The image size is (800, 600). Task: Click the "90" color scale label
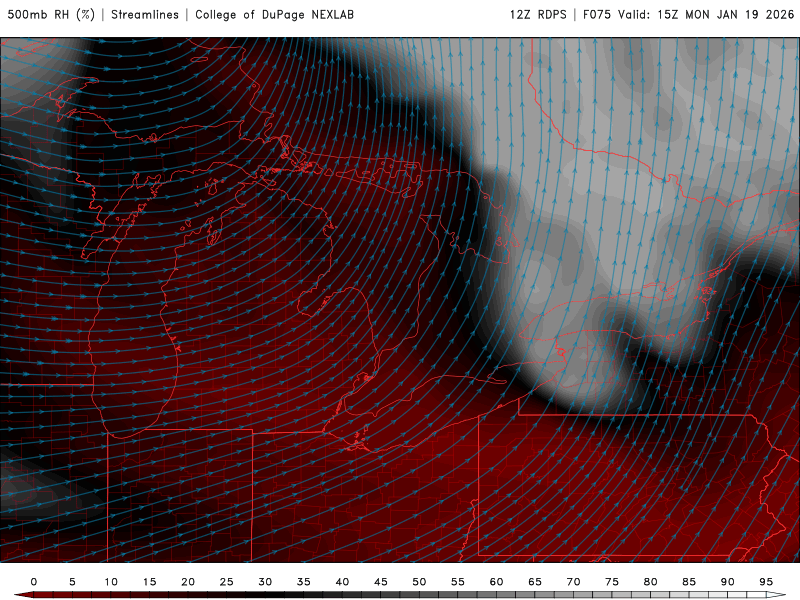coord(727,582)
